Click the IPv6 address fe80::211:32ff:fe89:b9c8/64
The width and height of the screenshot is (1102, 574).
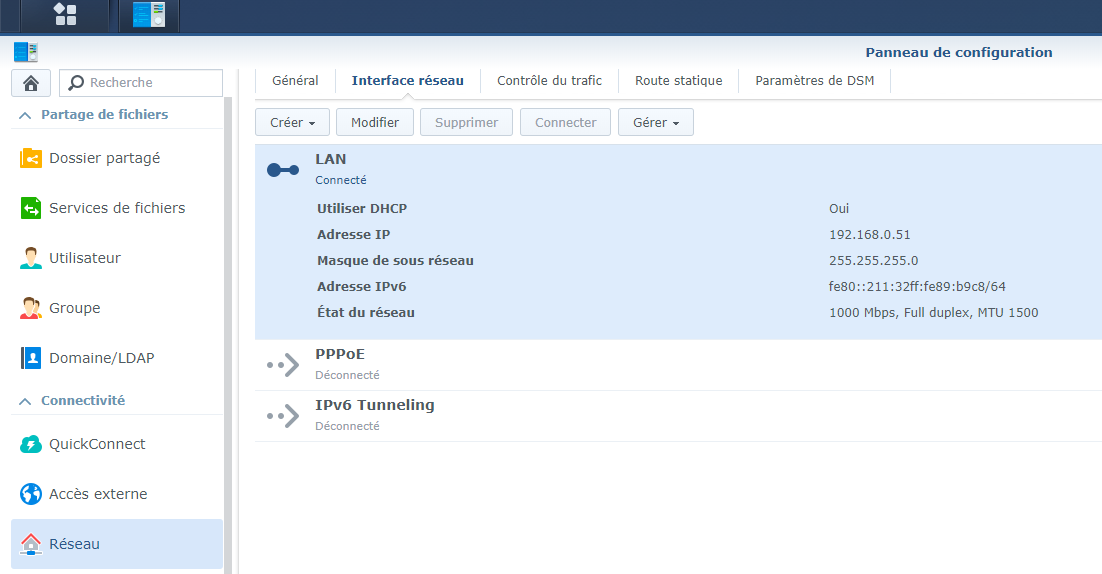917,287
